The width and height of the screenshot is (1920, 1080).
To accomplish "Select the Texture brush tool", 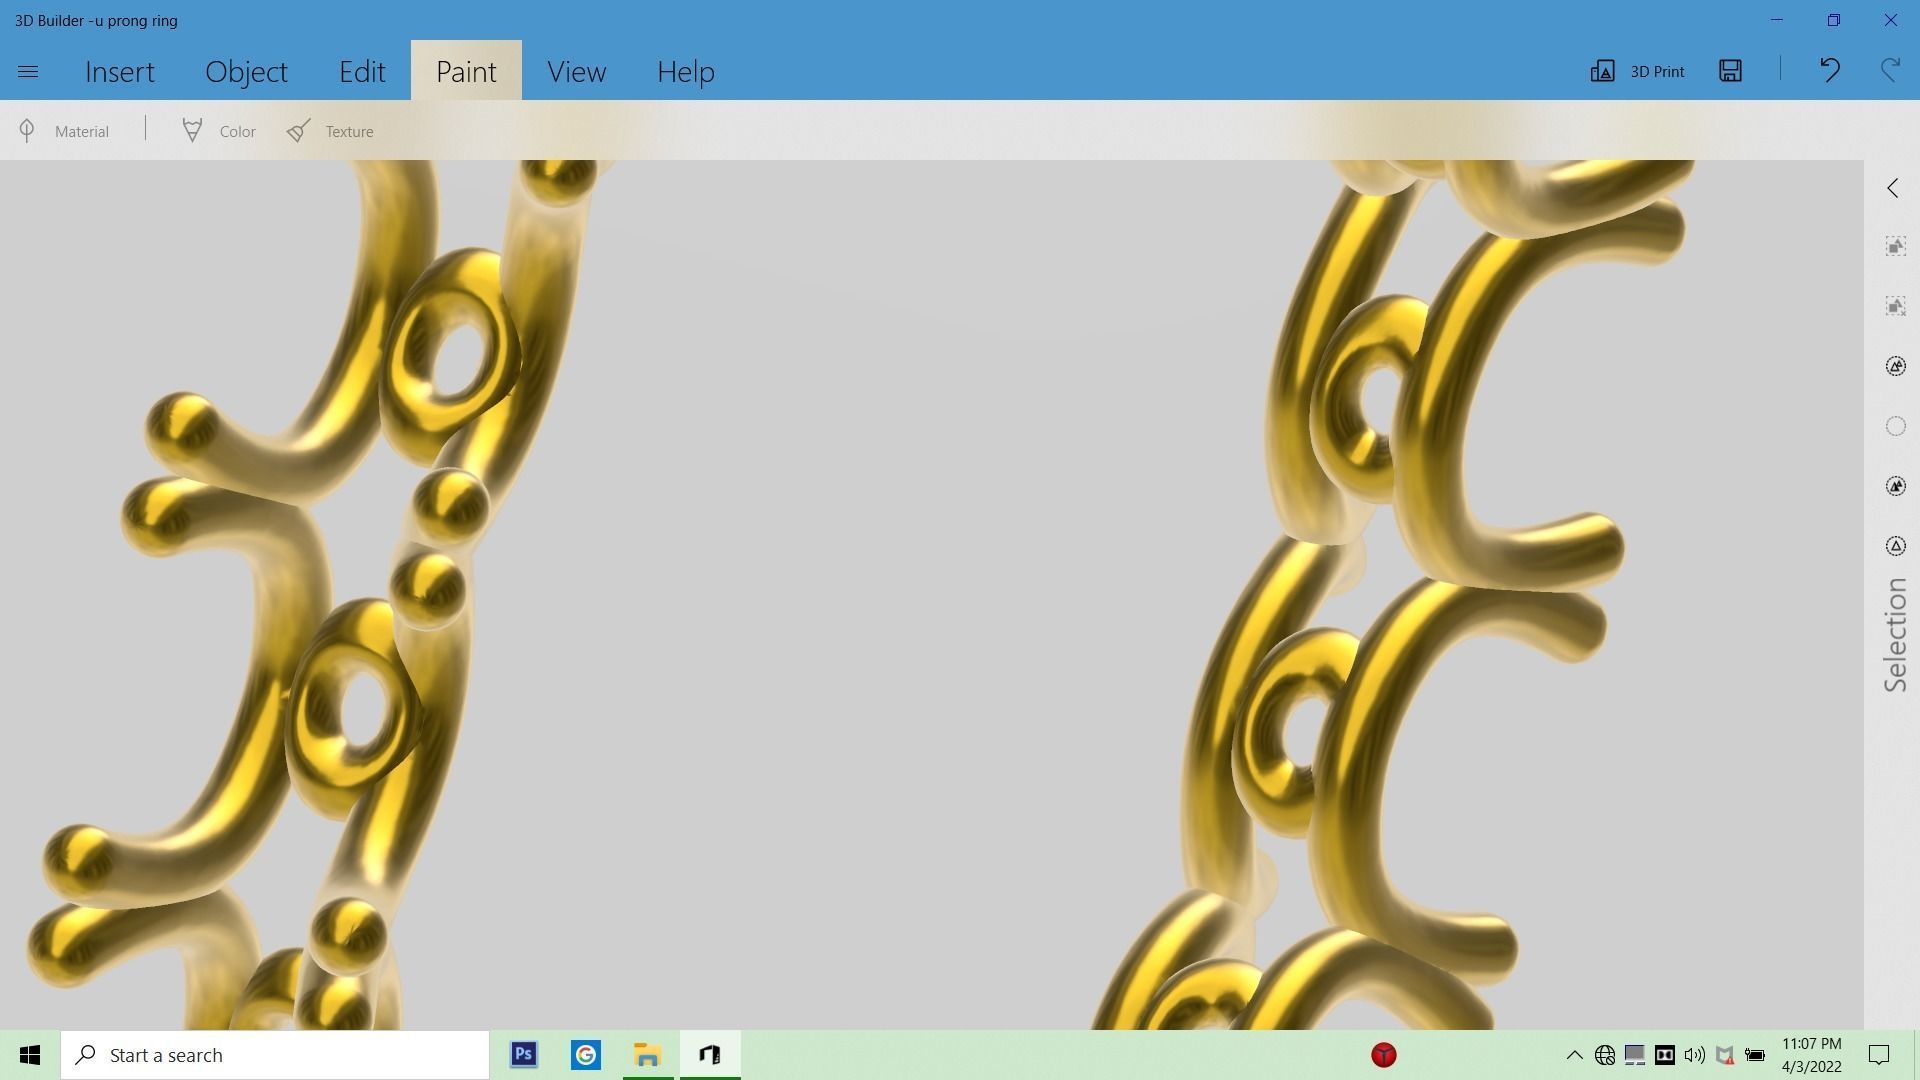I will tap(330, 131).
